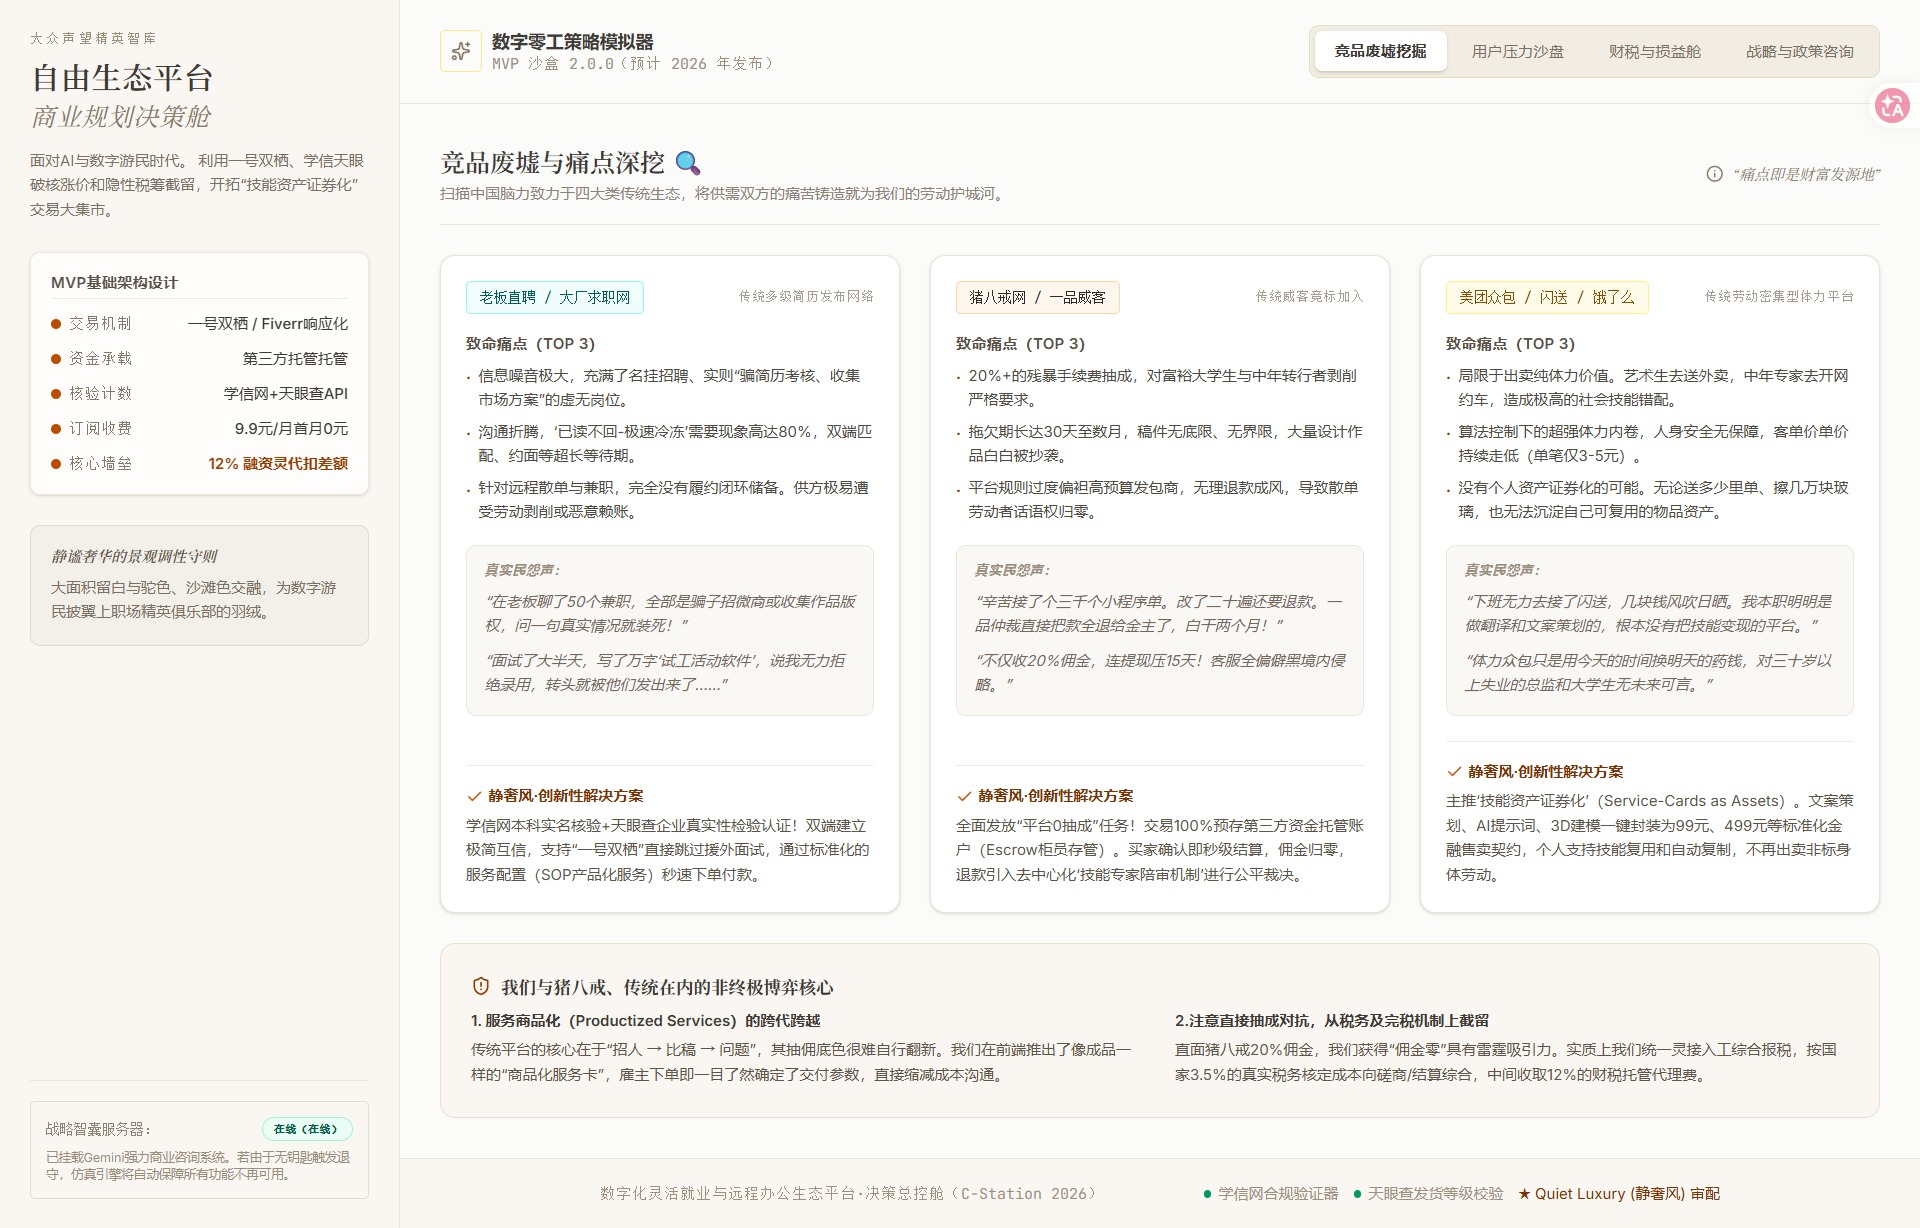Click the 在线 status badge in the server box

pos(307,1129)
